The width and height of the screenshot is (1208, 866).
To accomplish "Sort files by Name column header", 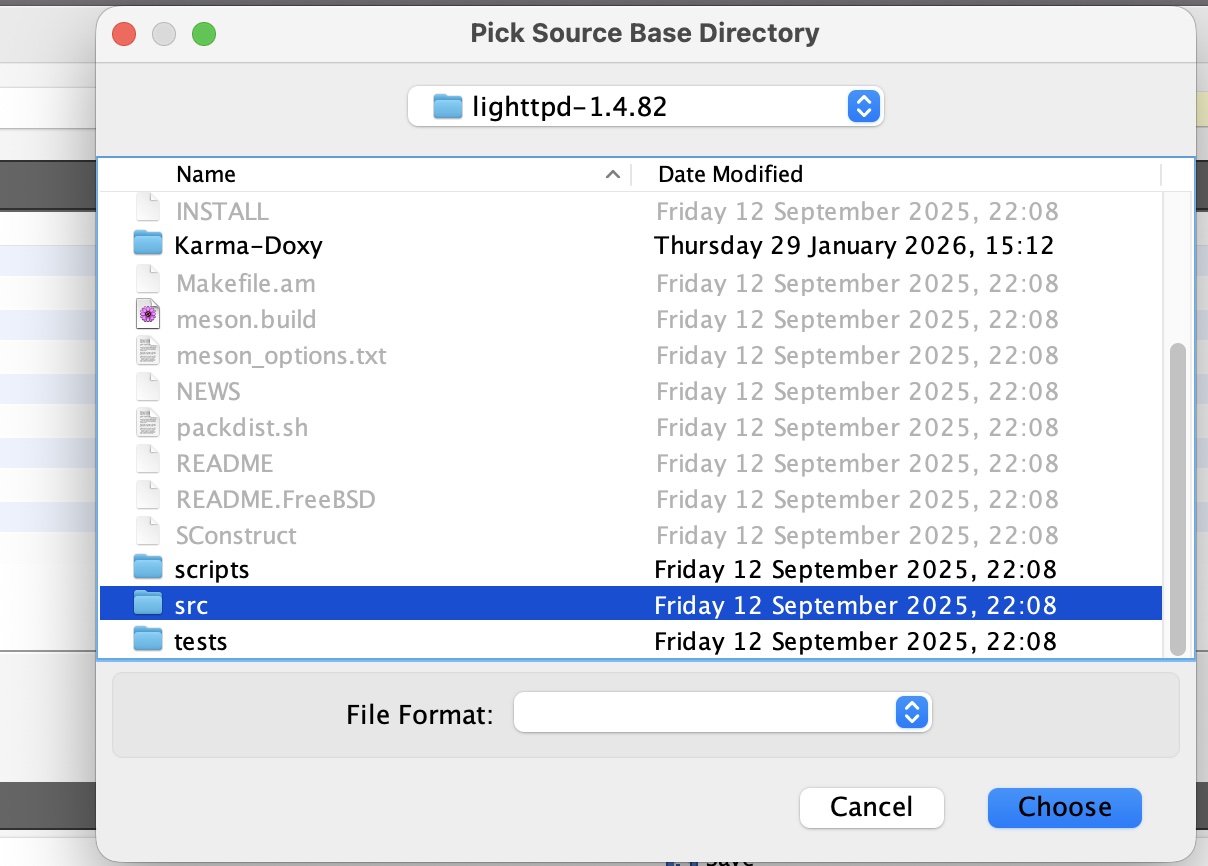I will [x=205, y=175].
